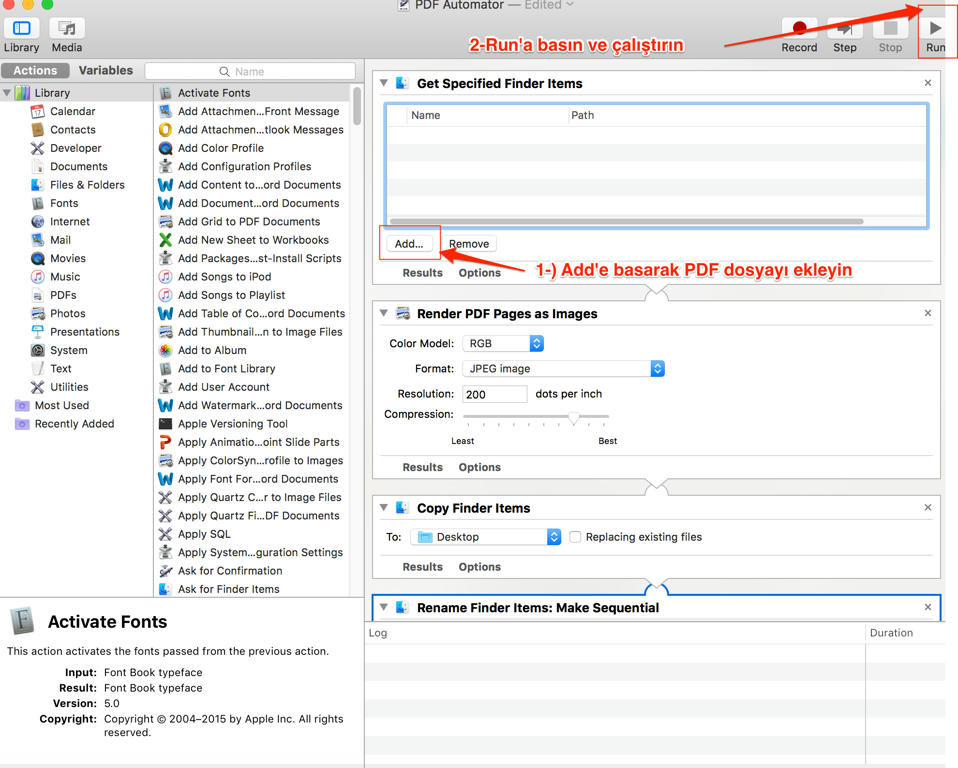Screen dimensions: 958x768
Task: Remove the Get Specified Finder Items action
Action: pyautogui.click(x=927, y=82)
